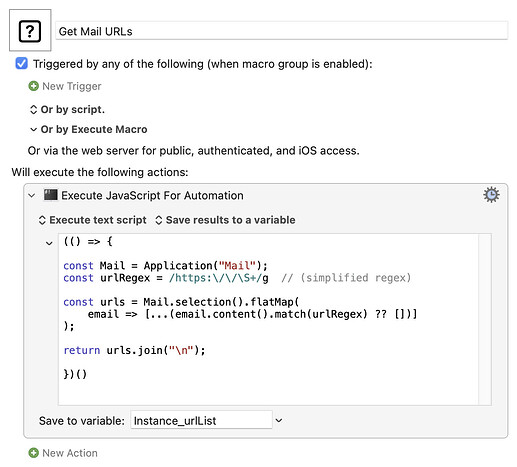
Task: Click the question mark macro icon
Action: tap(30, 30)
